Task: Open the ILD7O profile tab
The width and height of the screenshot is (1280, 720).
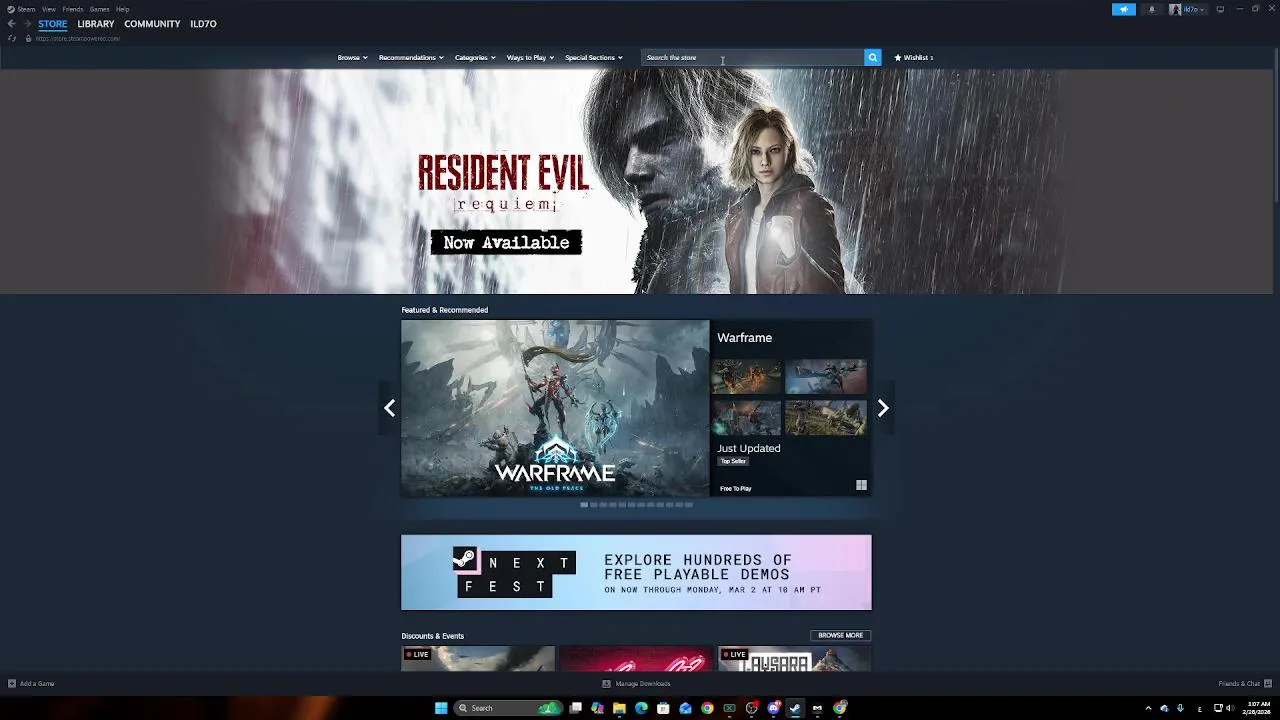Action: (x=203, y=23)
